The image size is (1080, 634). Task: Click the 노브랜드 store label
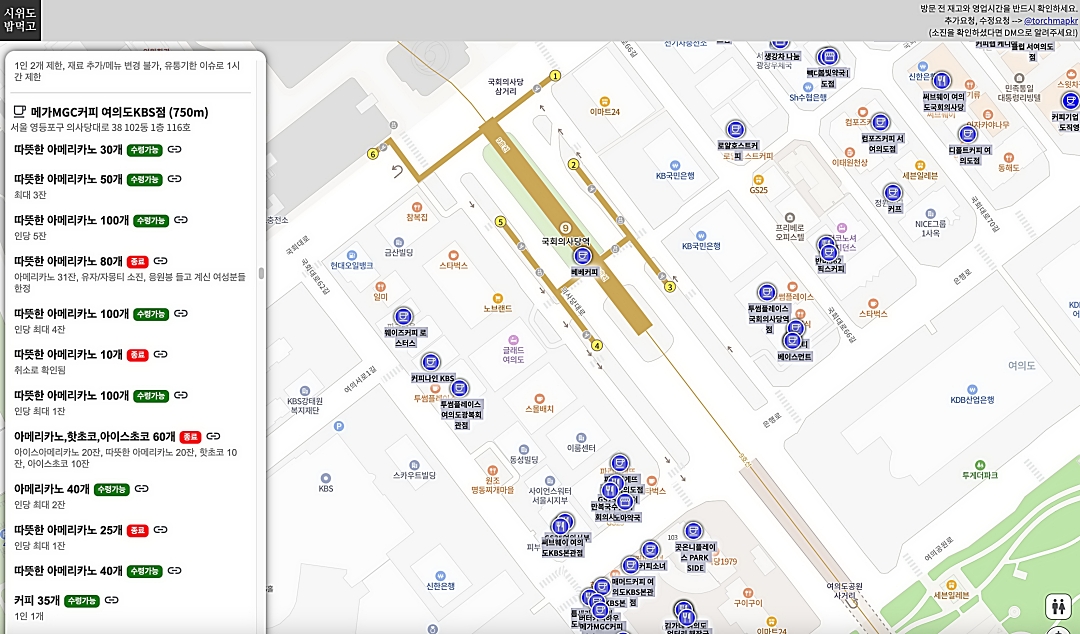(497, 309)
